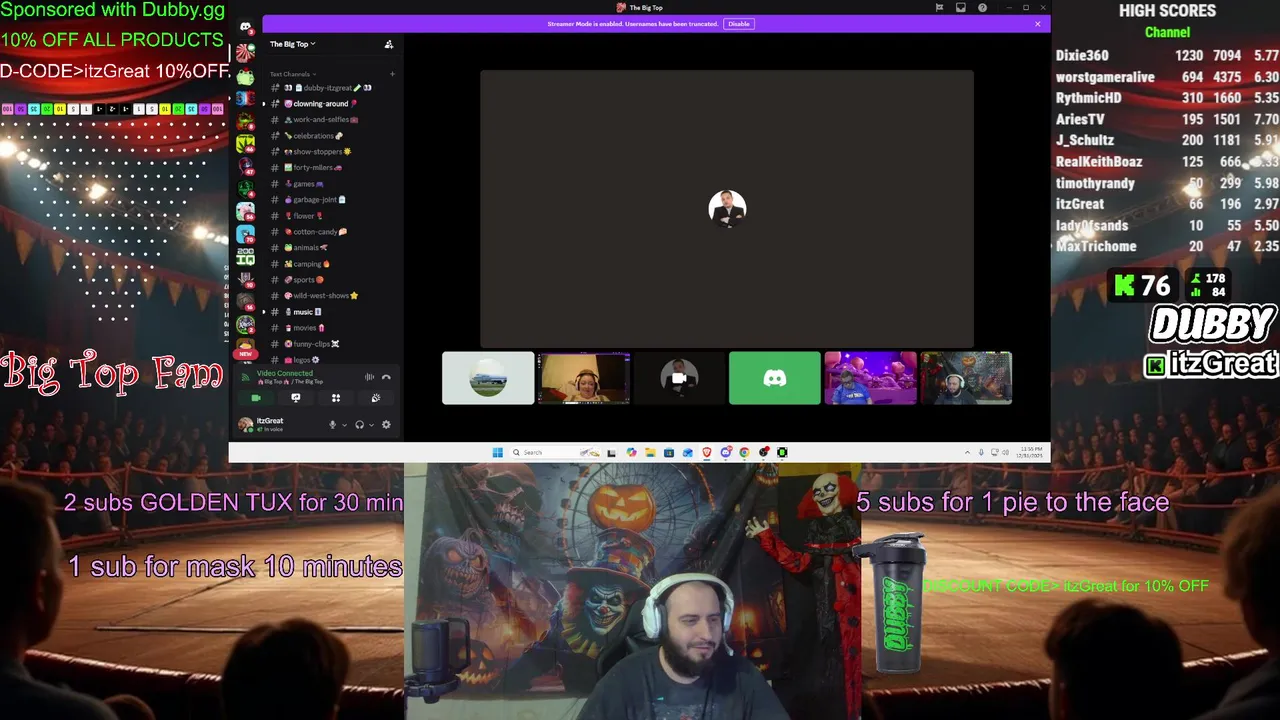Add a text channel with the plus icon

(x=392, y=74)
